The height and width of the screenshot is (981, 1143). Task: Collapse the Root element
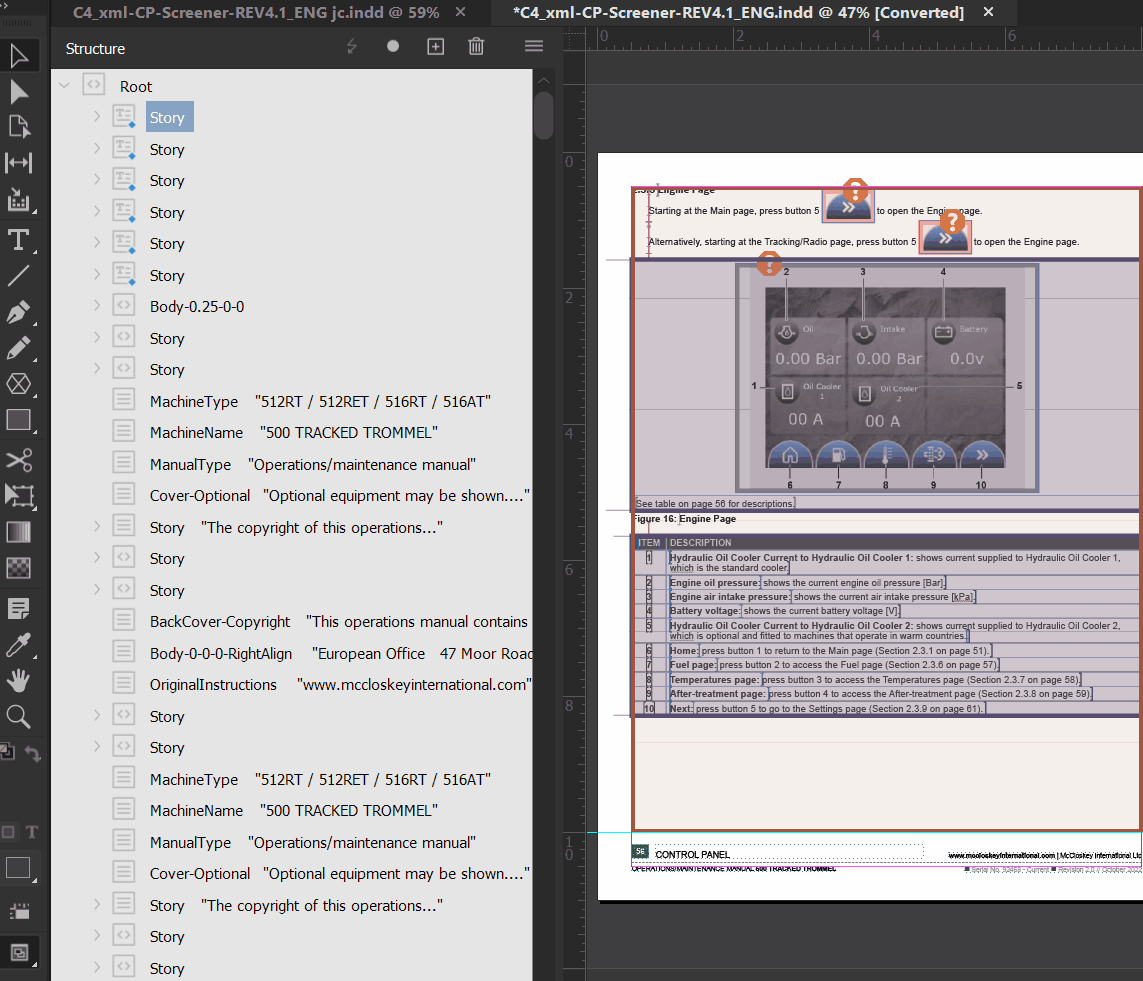64,85
